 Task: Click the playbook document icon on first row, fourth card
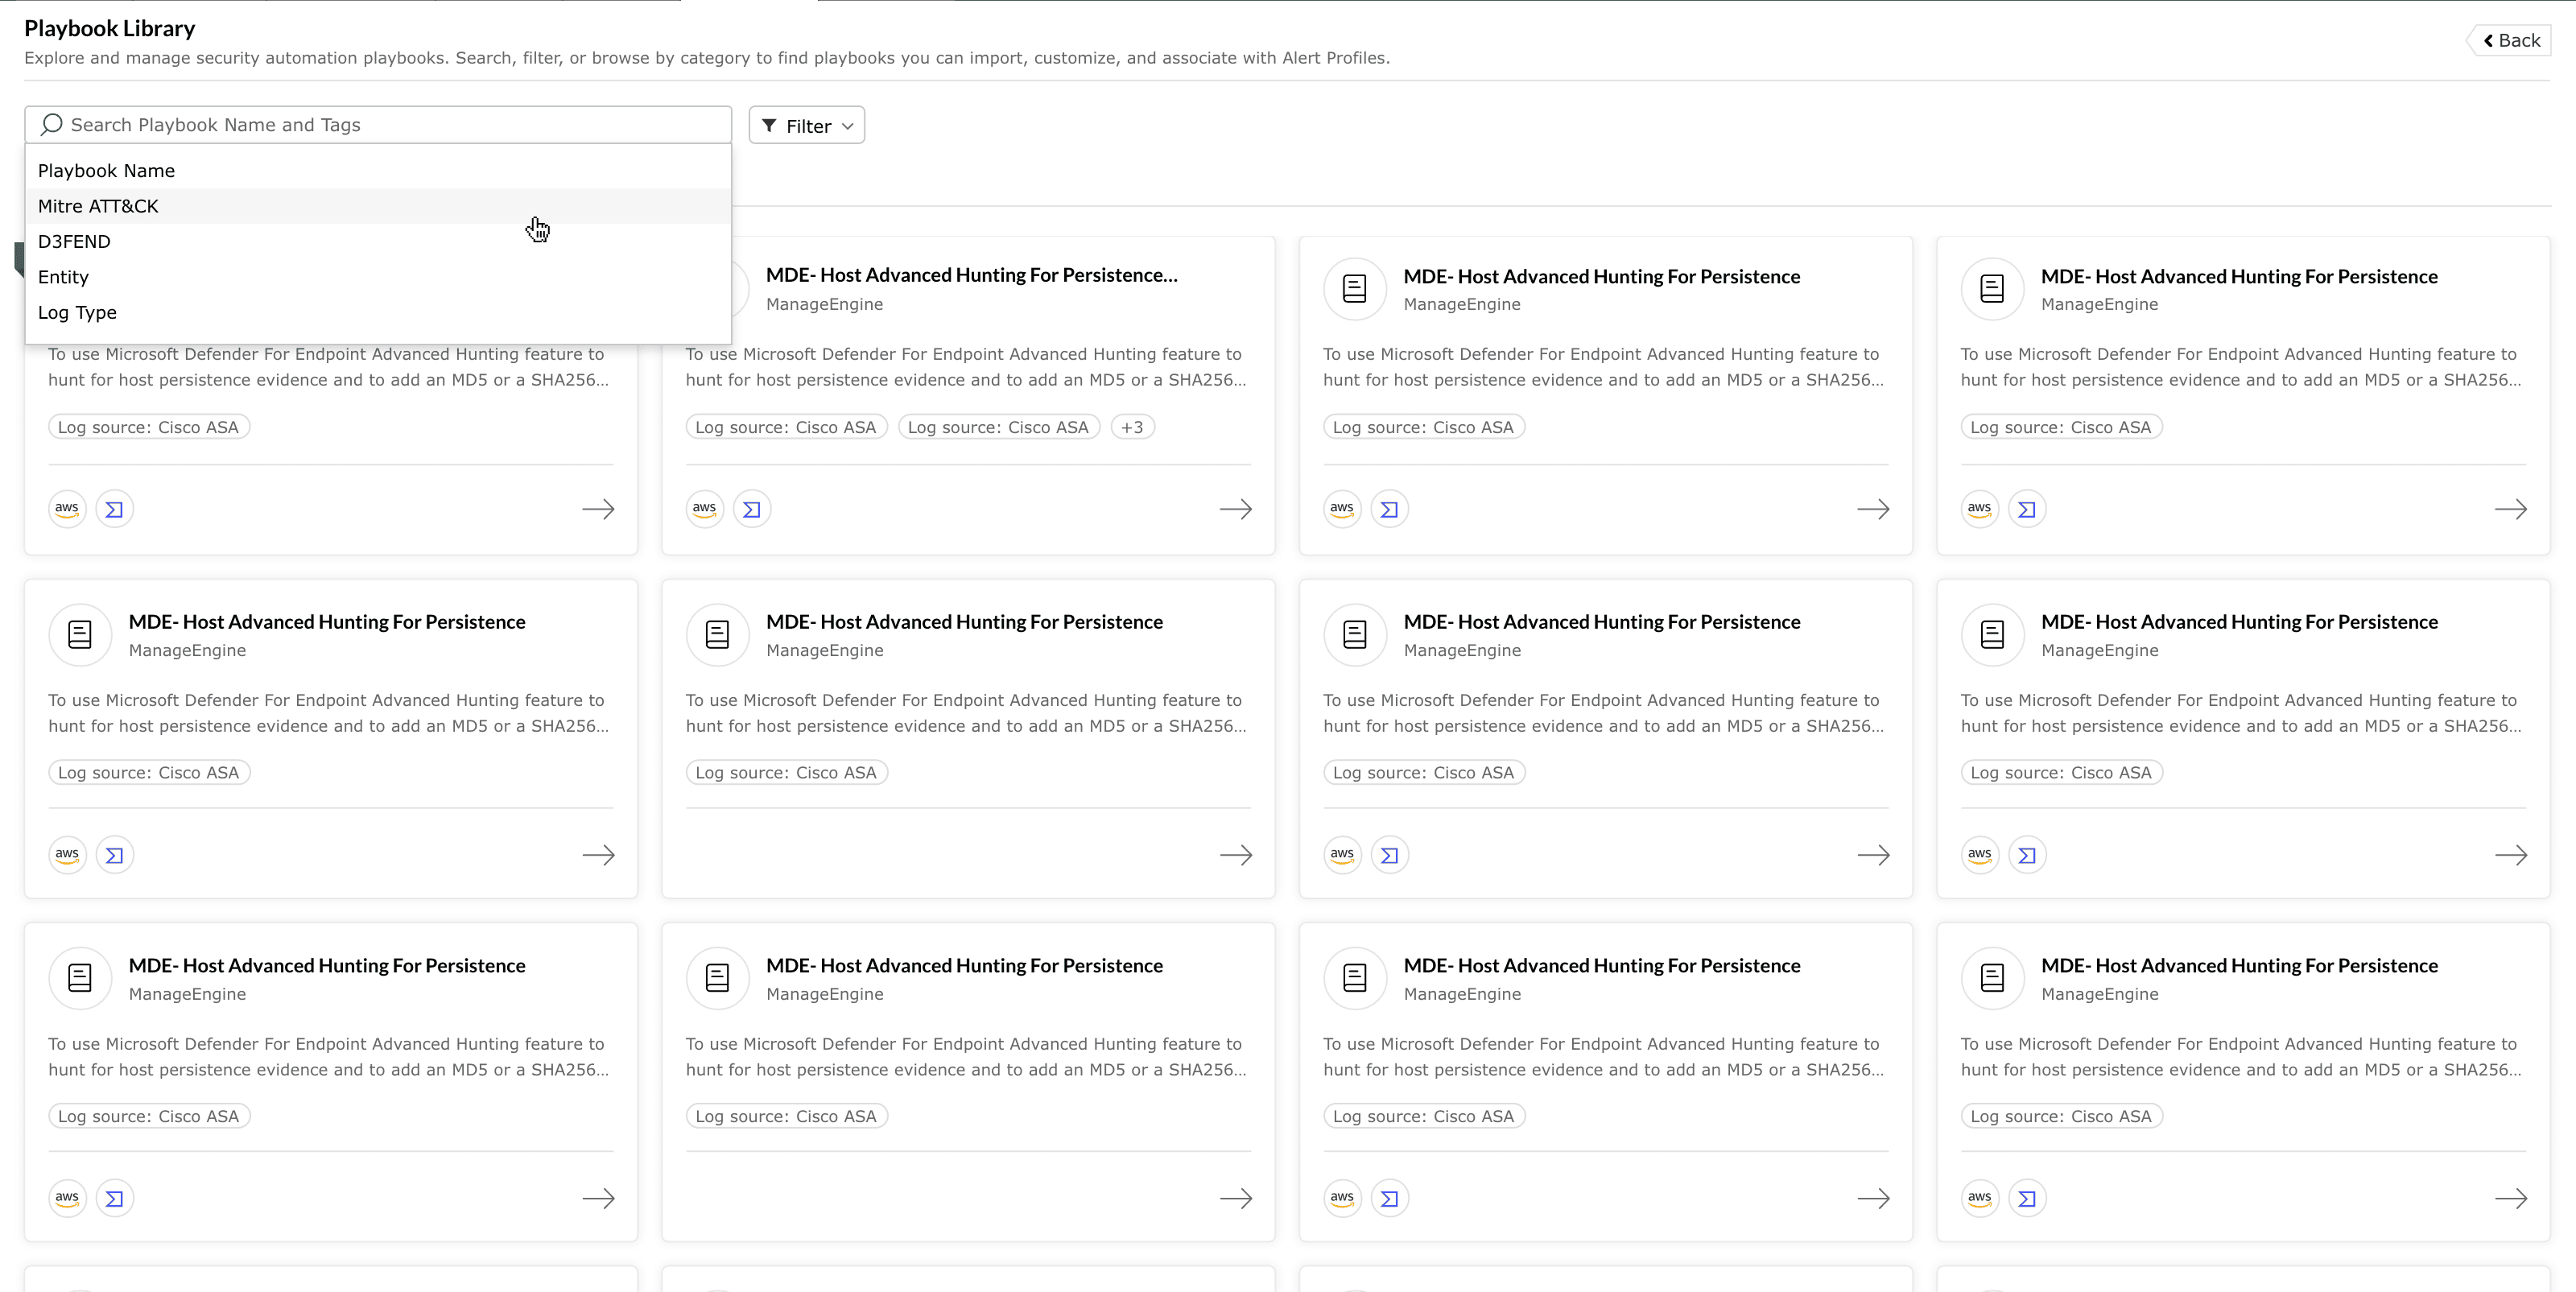point(1992,289)
